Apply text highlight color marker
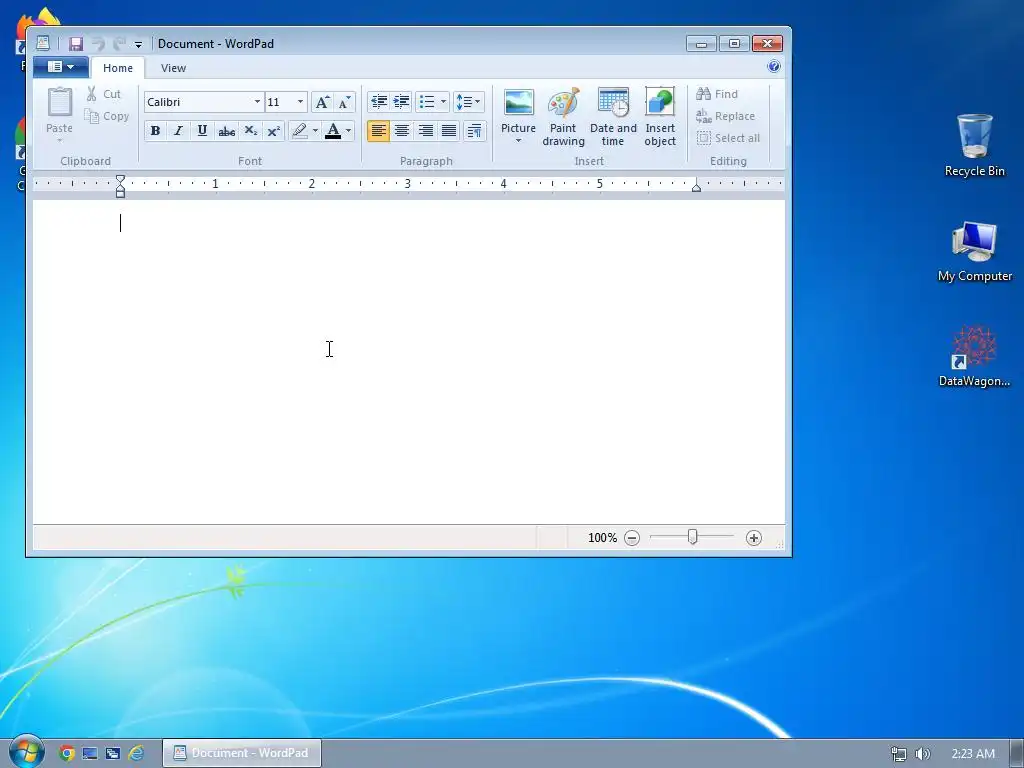This screenshot has width=1024, height=768. pos(300,131)
